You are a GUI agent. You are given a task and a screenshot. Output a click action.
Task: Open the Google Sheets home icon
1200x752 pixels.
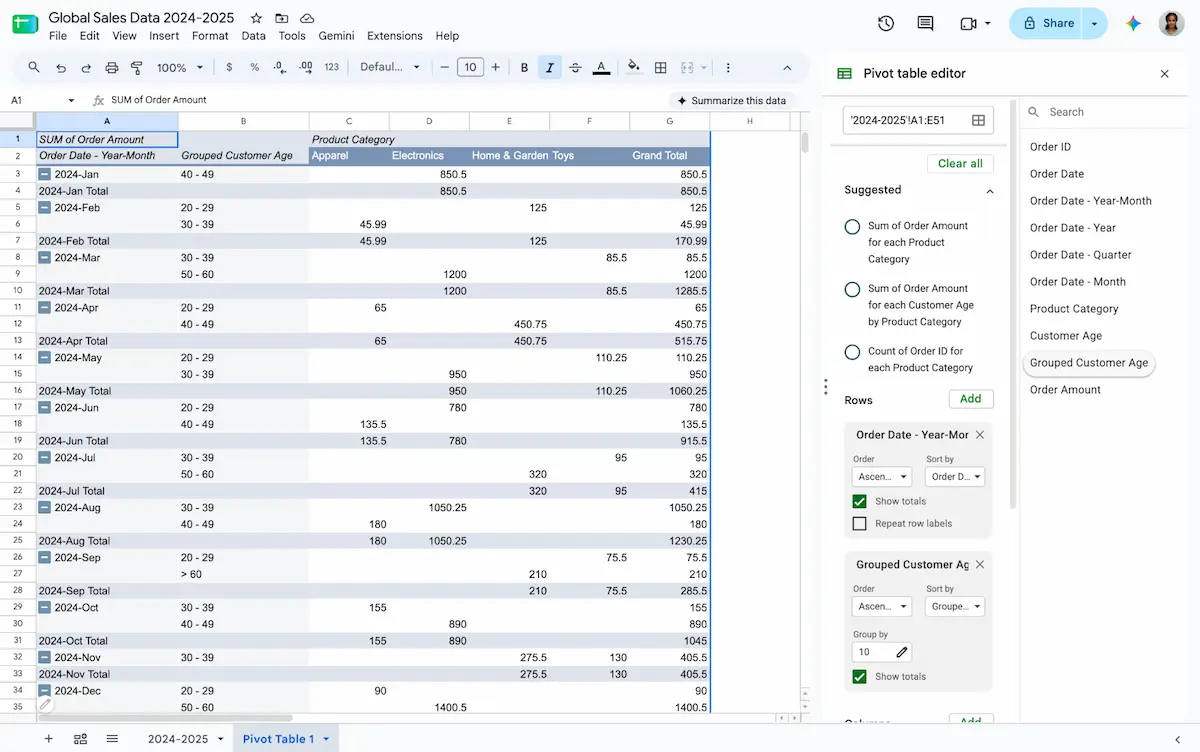25,25
